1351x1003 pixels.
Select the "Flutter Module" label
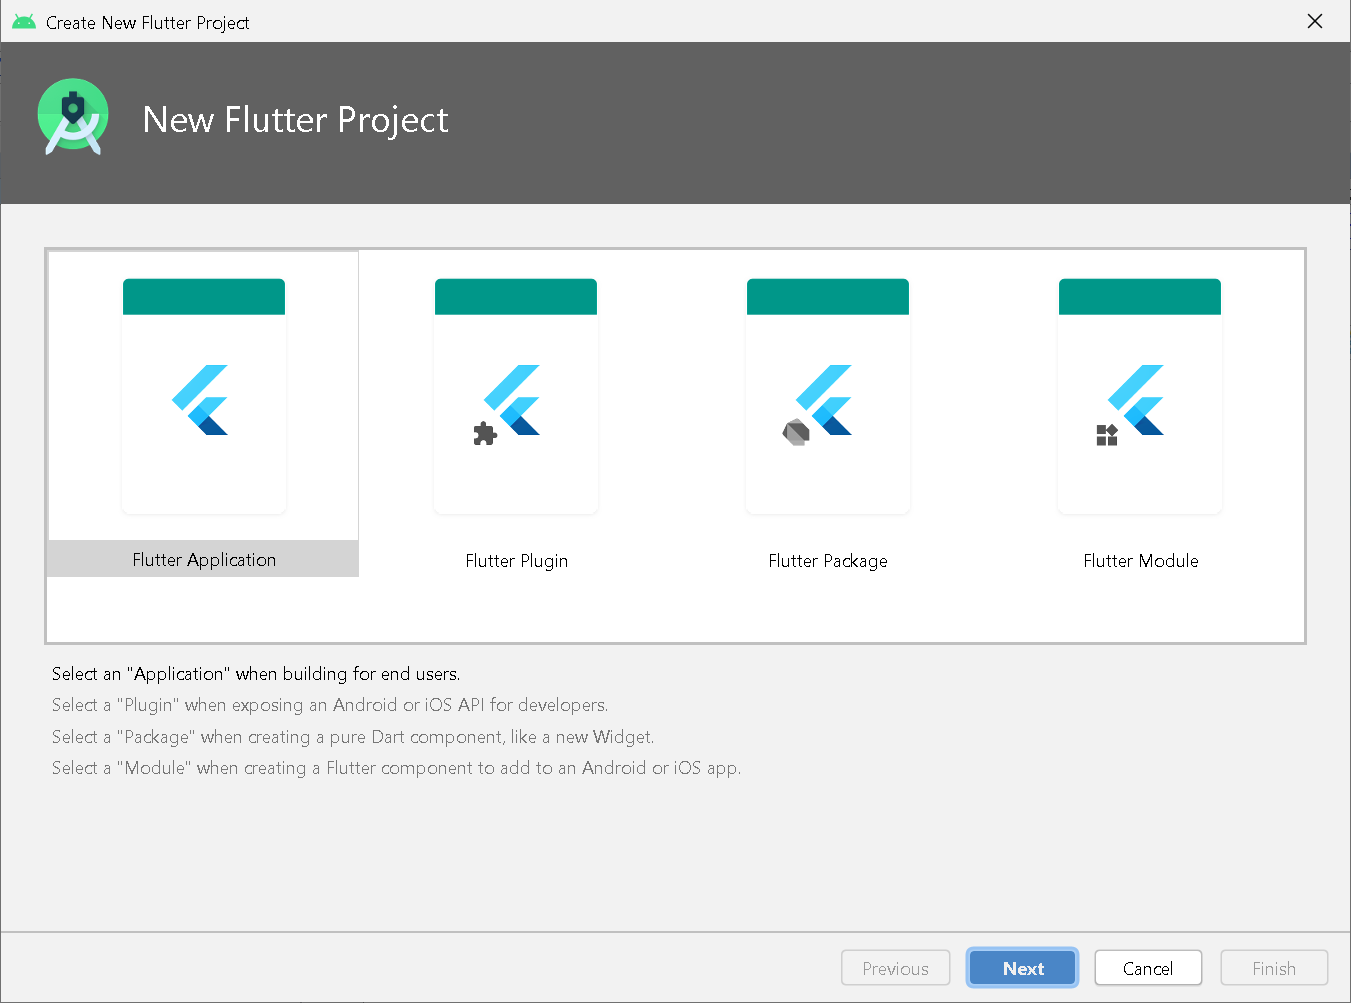tap(1140, 561)
